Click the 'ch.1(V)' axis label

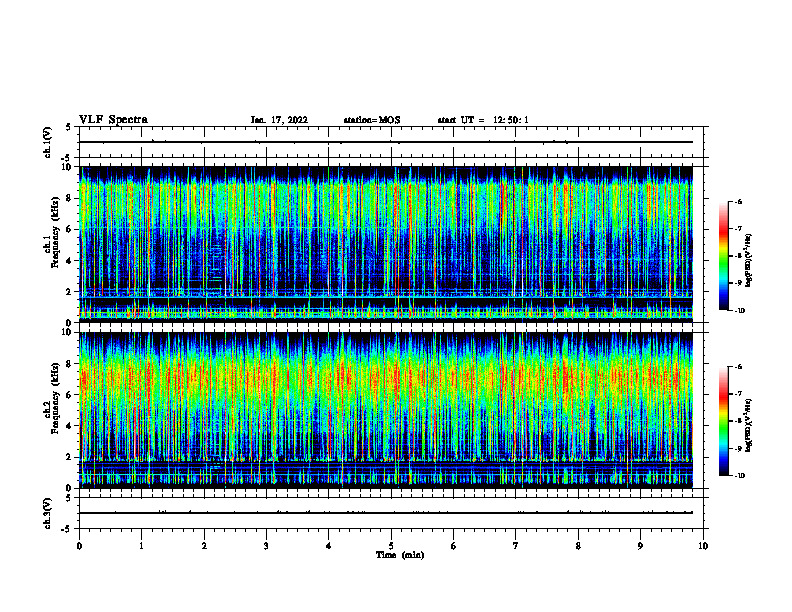click(x=47, y=142)
